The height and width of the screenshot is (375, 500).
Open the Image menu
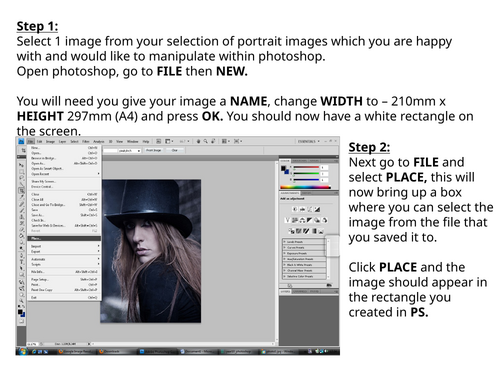(x=50, y=141)
